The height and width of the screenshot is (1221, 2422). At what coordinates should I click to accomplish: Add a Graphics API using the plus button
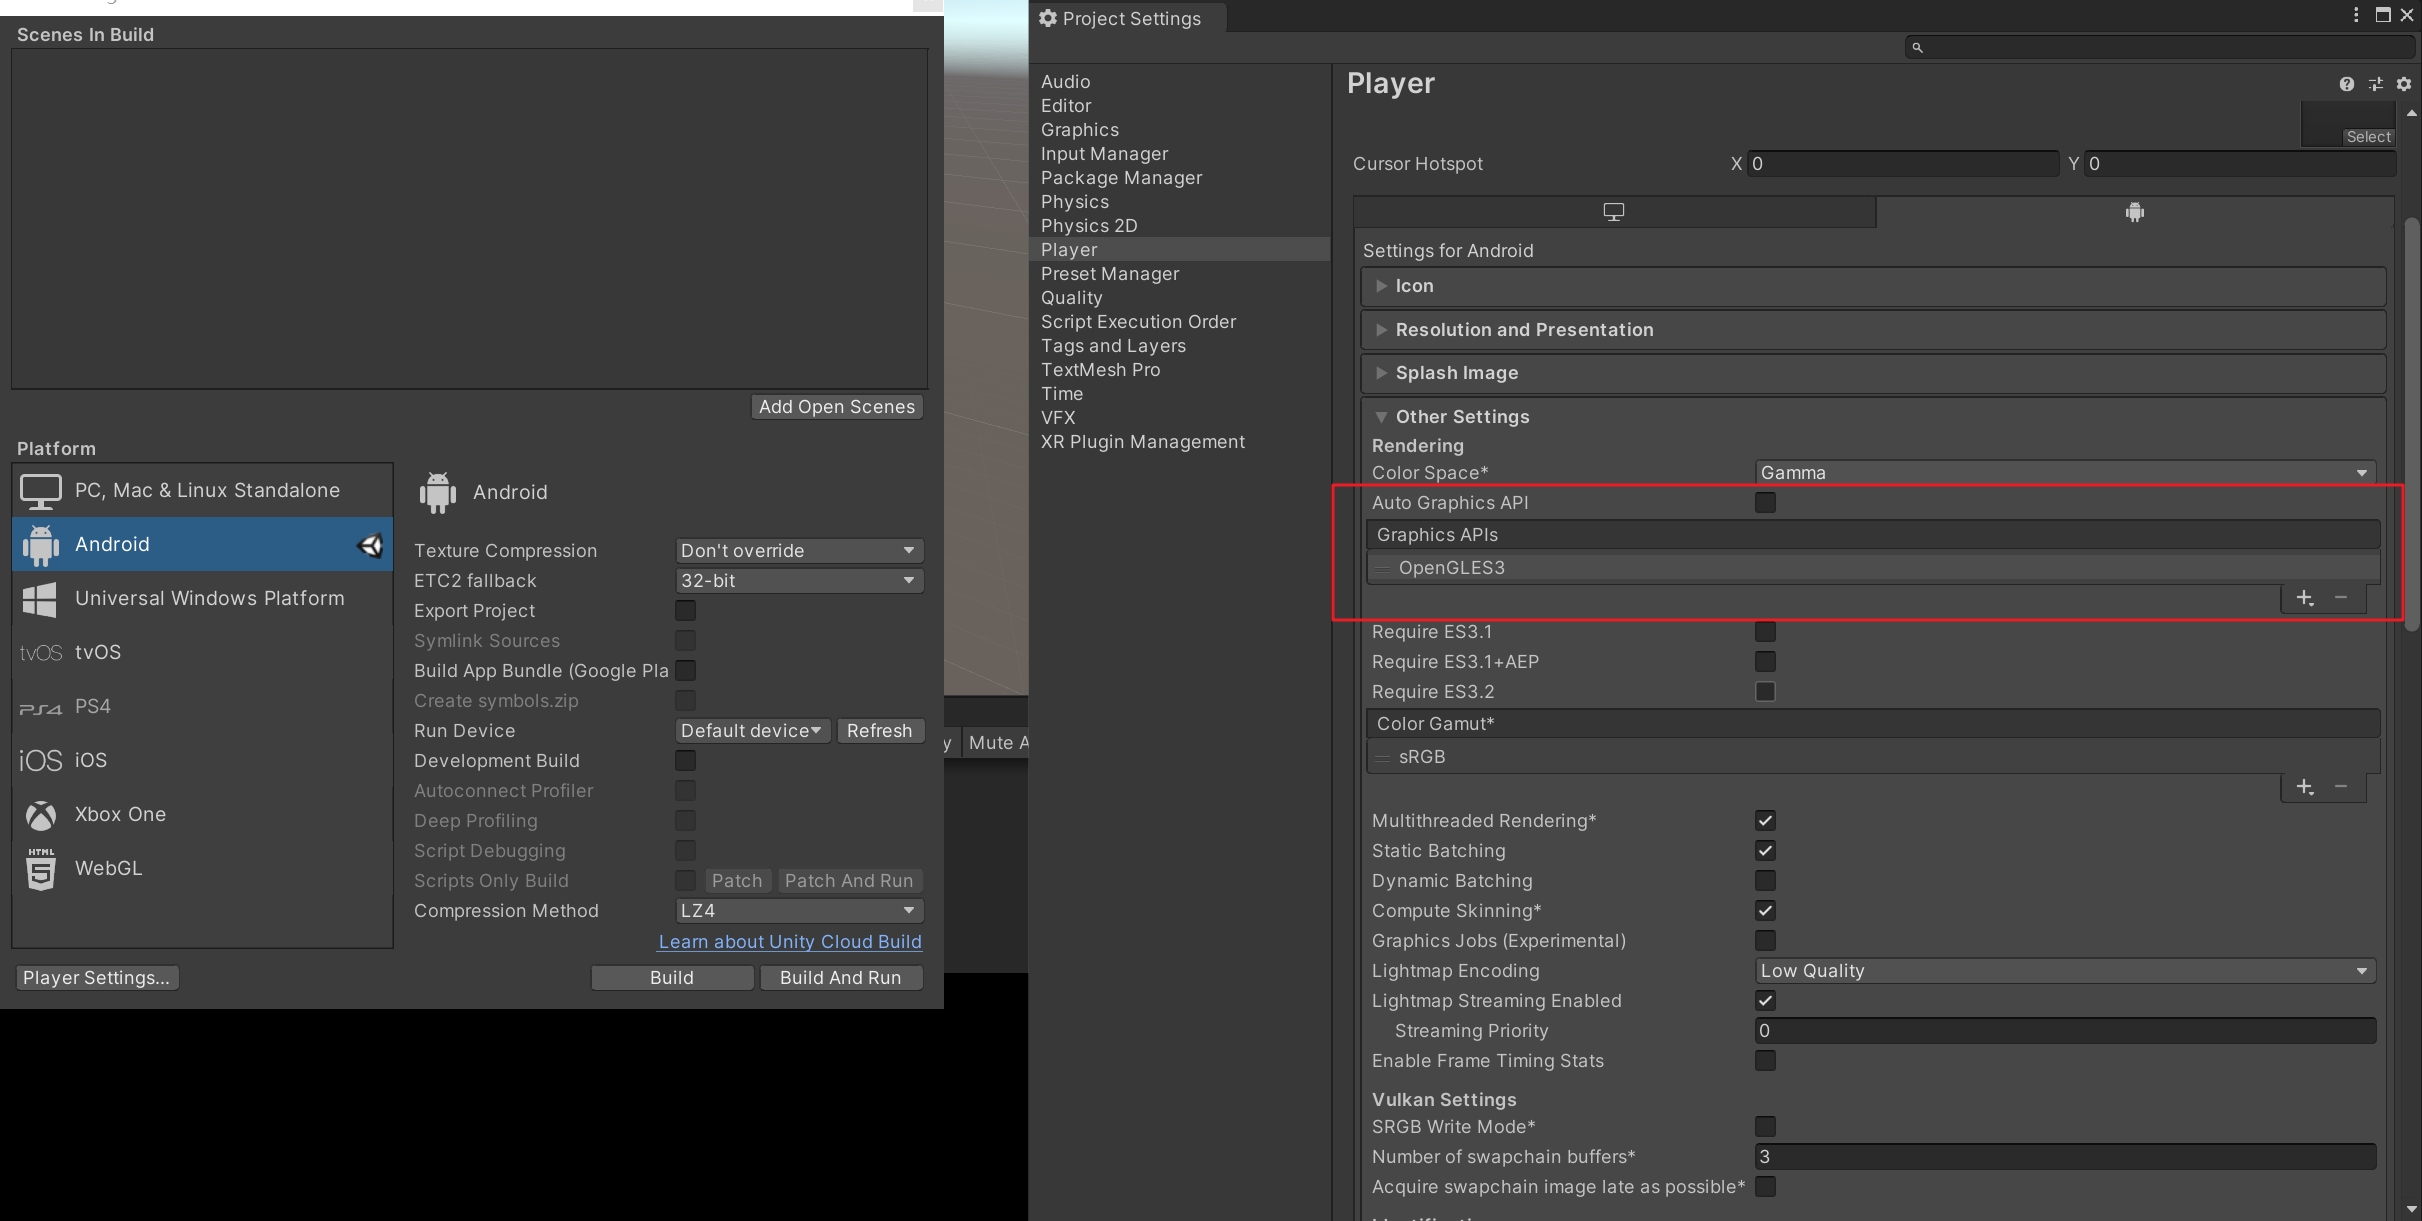pos(2306,598)
